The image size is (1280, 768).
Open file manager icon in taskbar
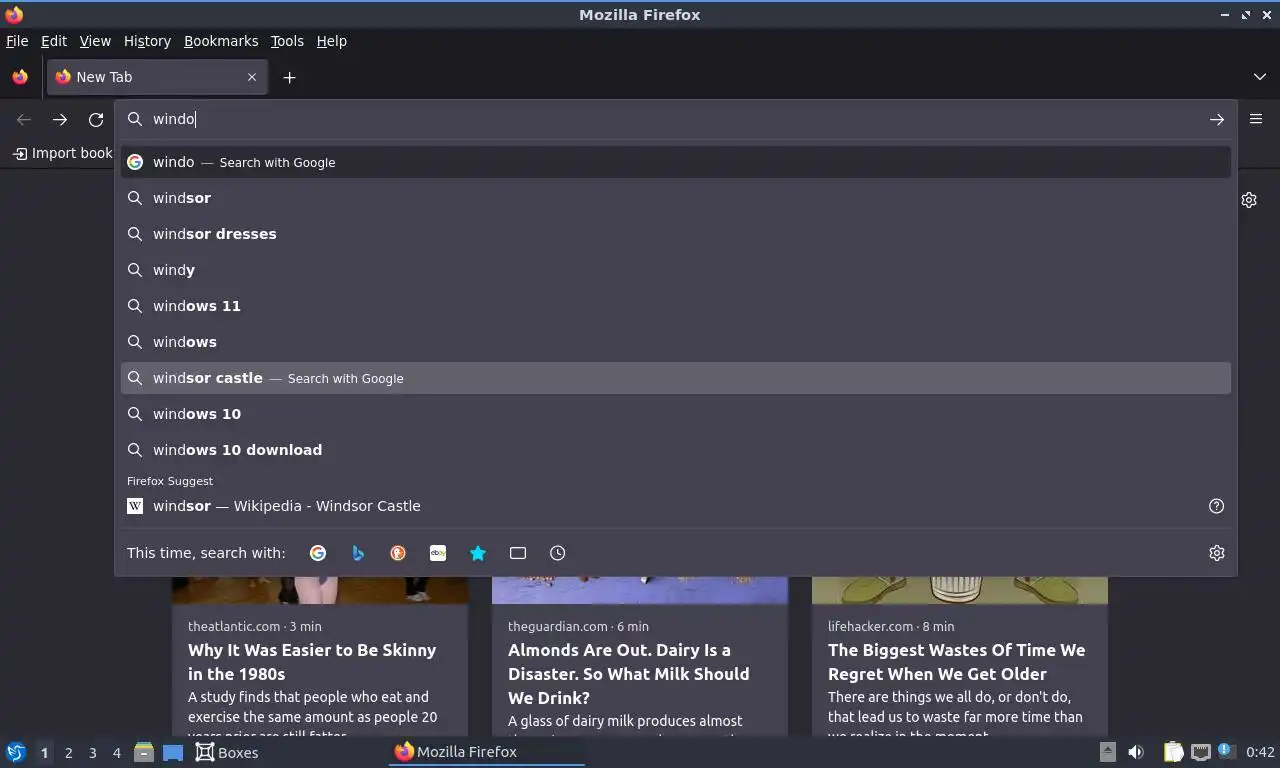[144, 752]
